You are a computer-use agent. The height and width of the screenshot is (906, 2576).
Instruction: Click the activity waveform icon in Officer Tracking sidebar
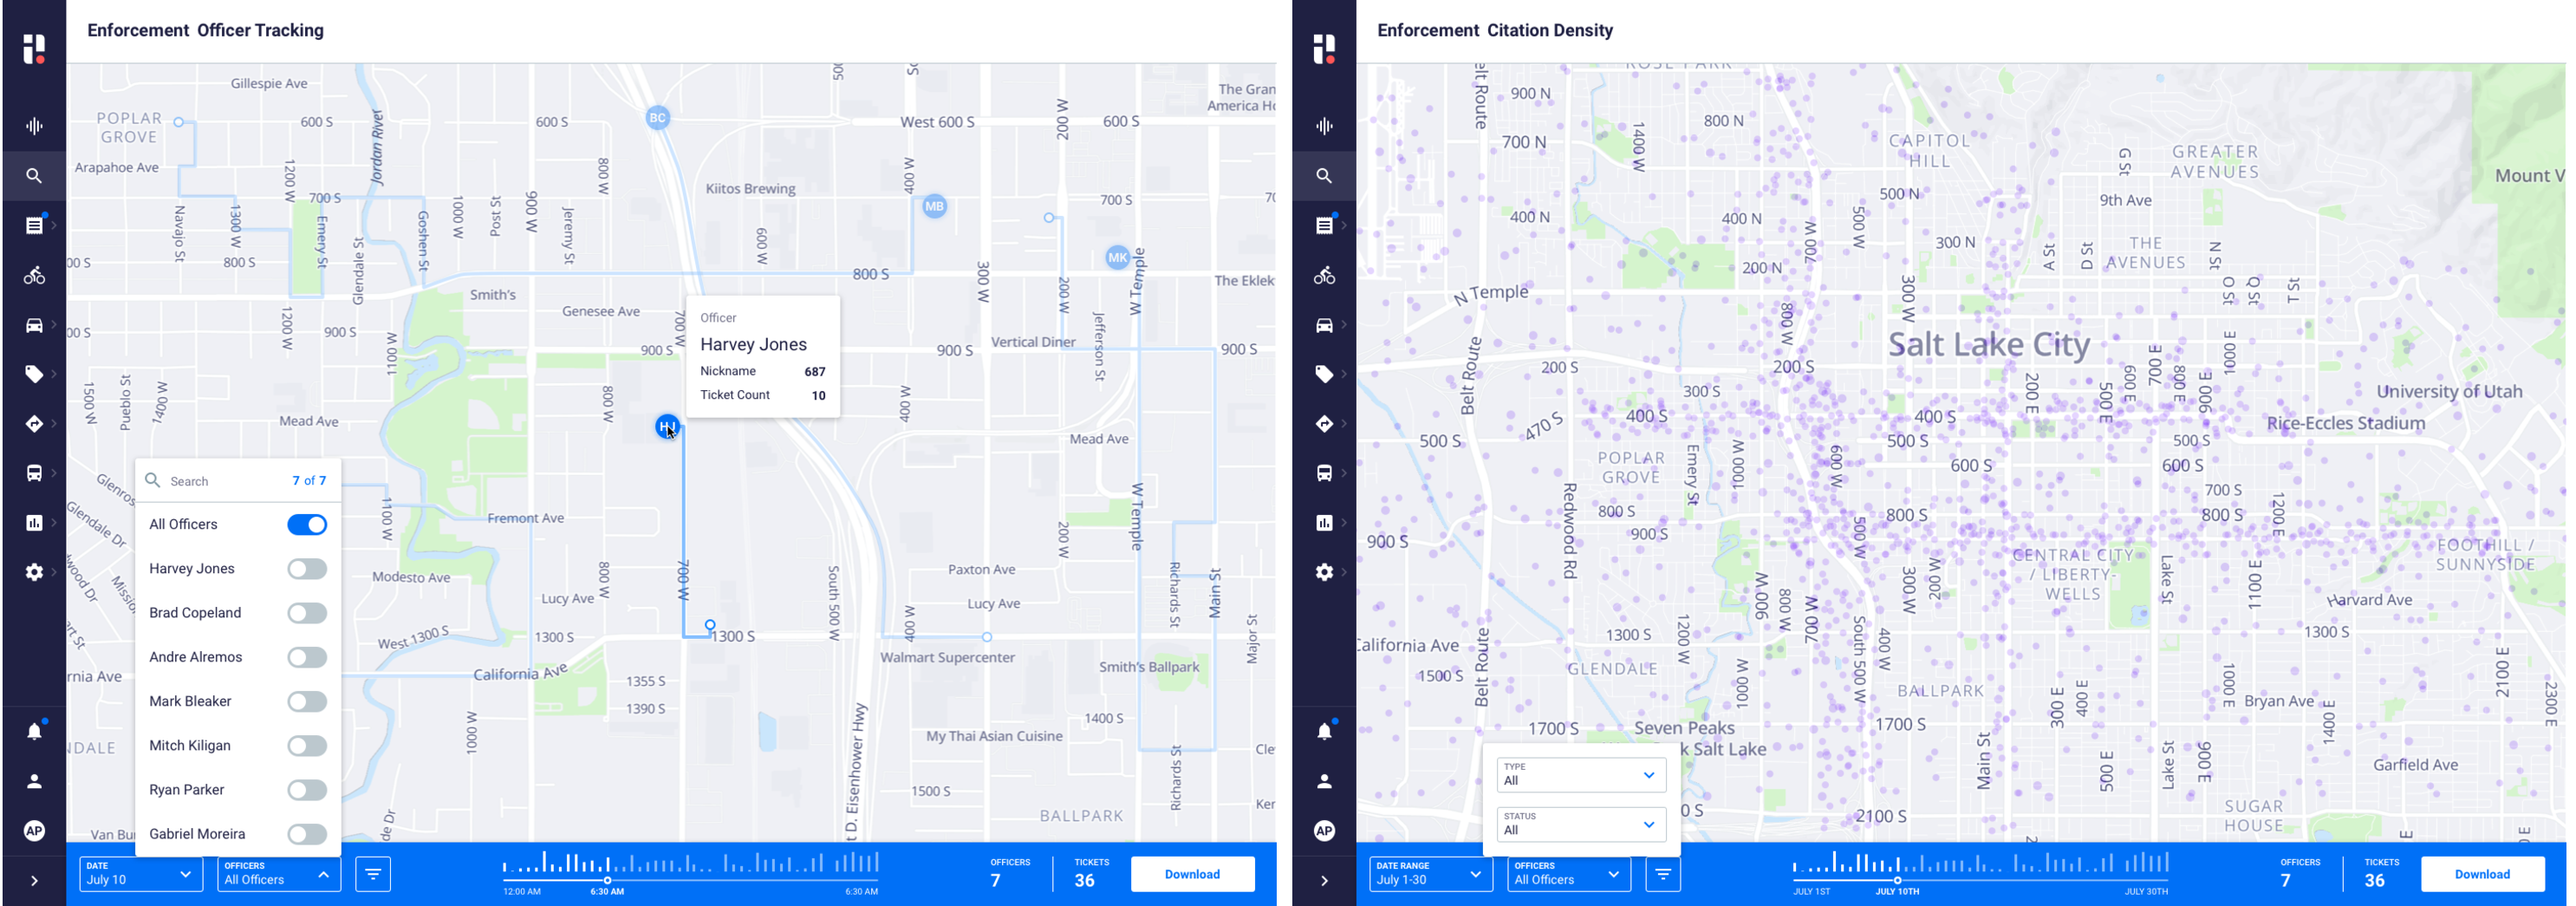pyautogui.click(x=34, y=126)
